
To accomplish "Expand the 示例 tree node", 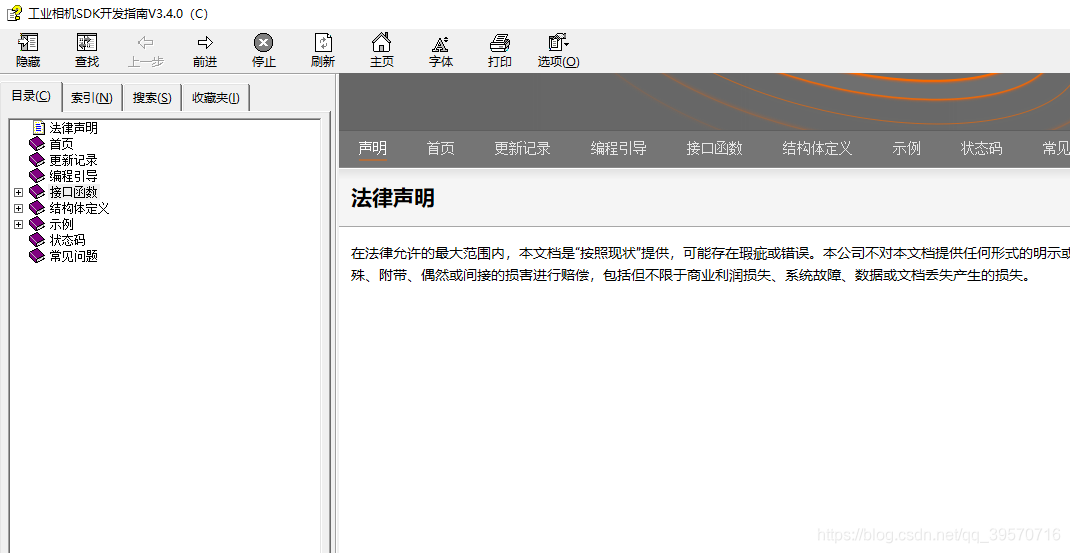I will click(x=18, y=224).
